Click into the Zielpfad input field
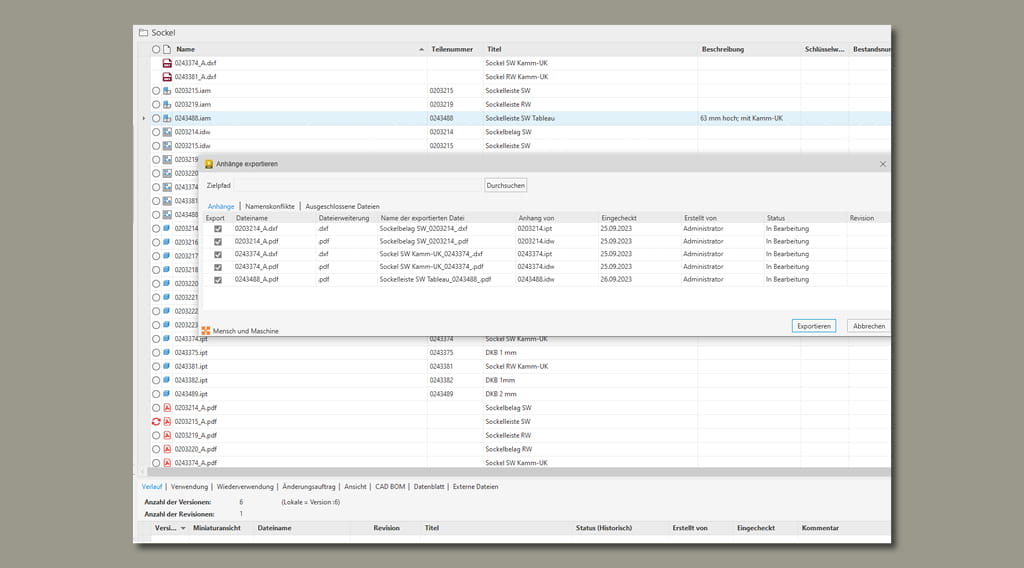 (357, 185)
